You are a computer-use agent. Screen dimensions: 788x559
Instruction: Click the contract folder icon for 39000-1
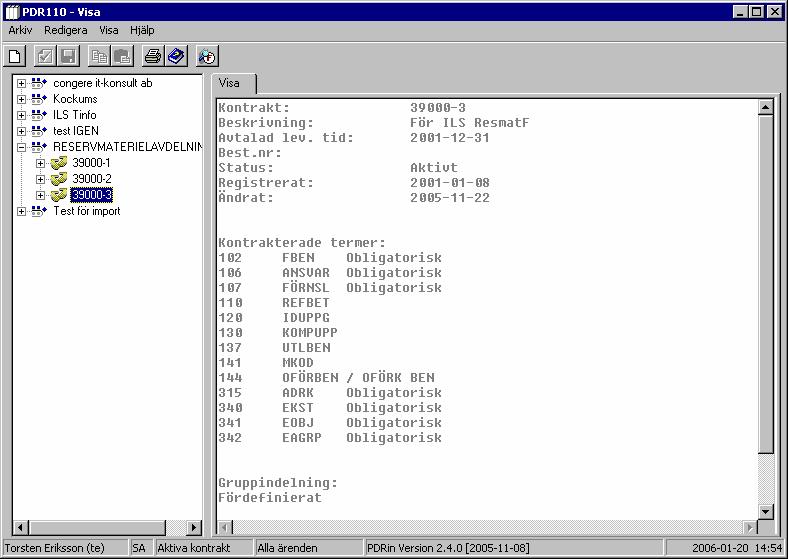59,163
